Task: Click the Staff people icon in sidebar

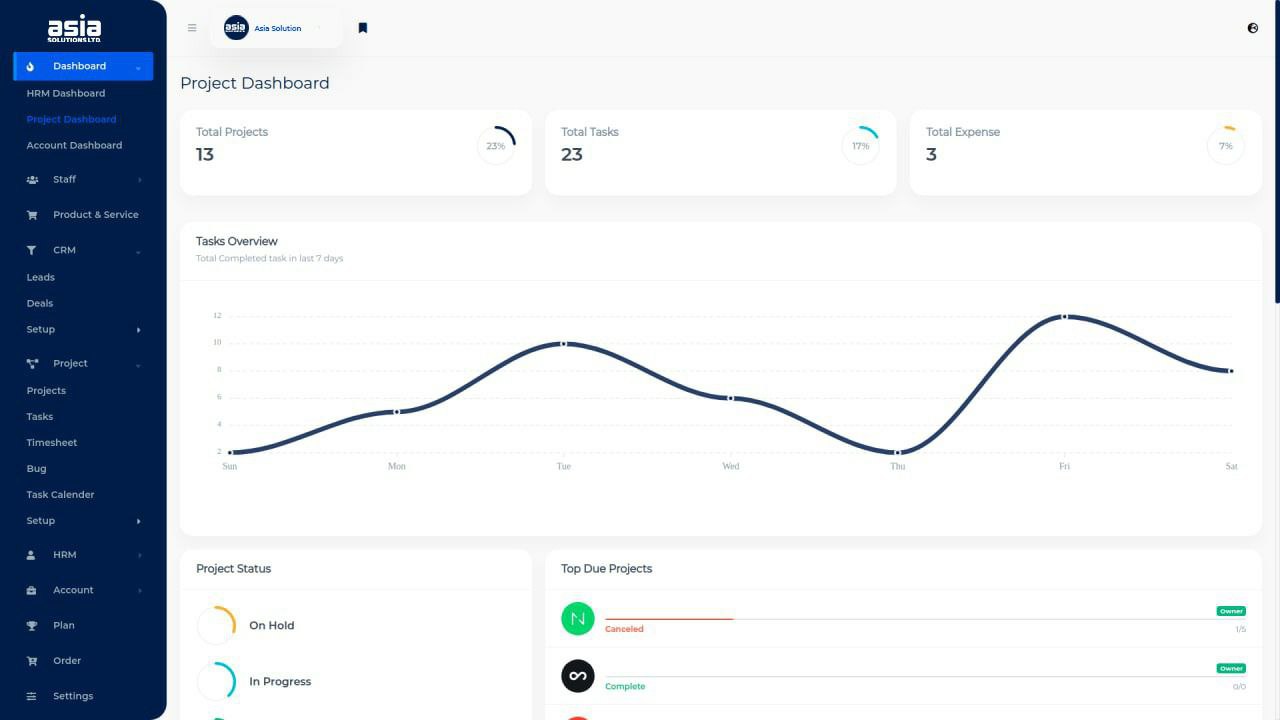Action: point(31,180)
